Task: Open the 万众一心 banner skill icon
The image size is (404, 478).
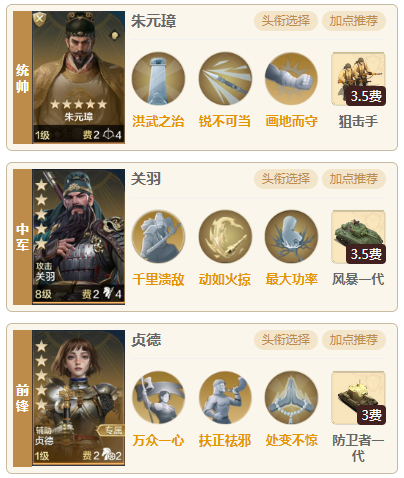Action: [158, 397]
